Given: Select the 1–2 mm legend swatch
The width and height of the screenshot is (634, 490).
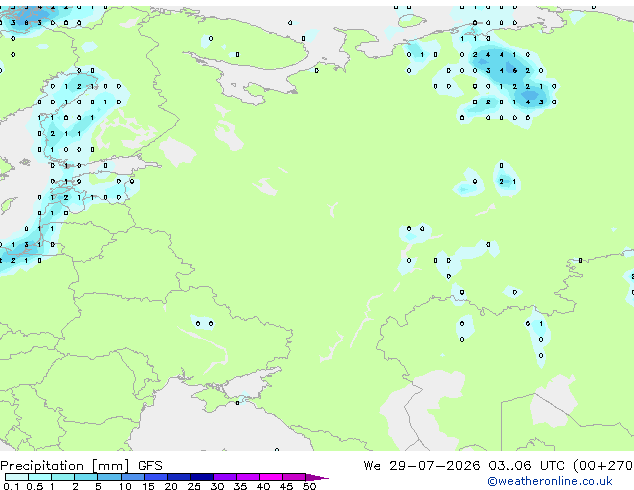Looking at the screenshot, I should (x=63, y=477).
